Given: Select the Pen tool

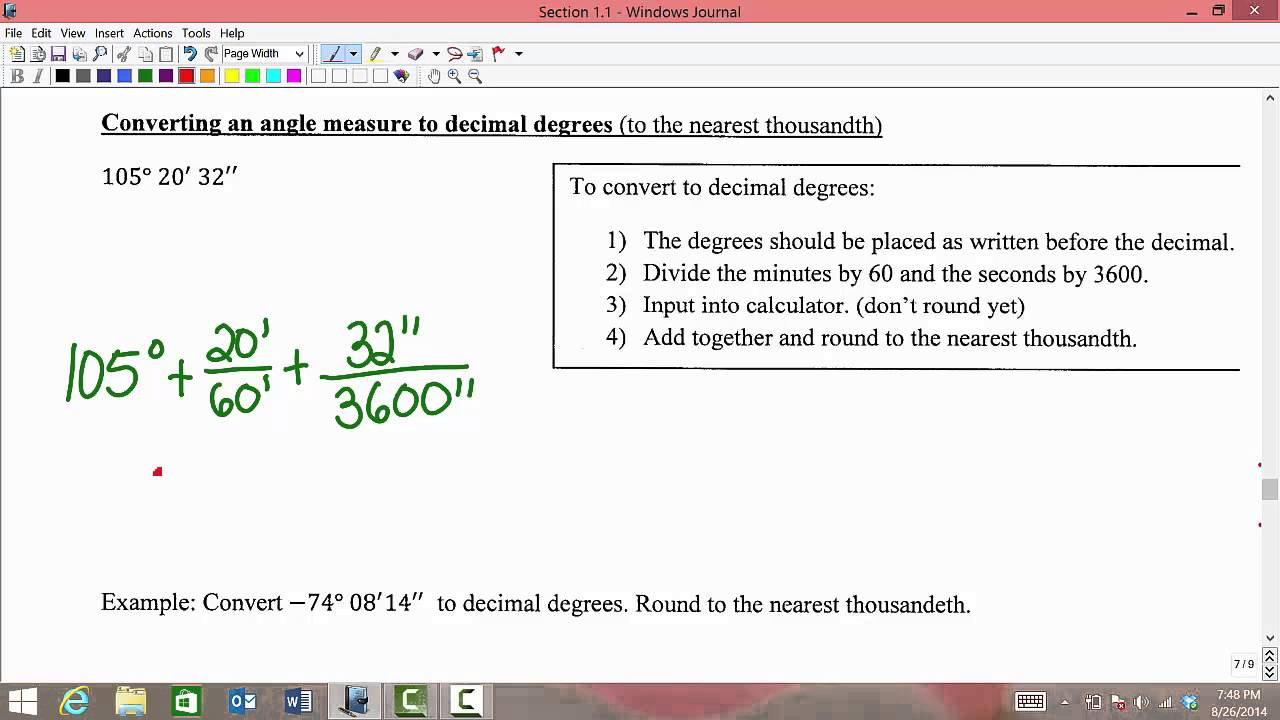Looking at the screenshot, I should tap(334, 54).
